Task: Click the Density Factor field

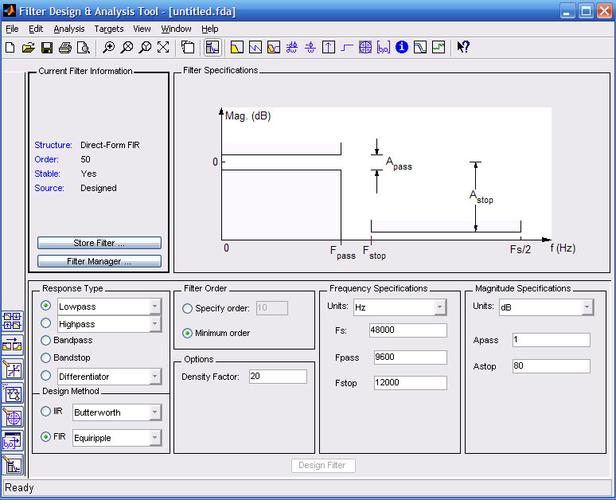Action: click(x=278, y=376)
